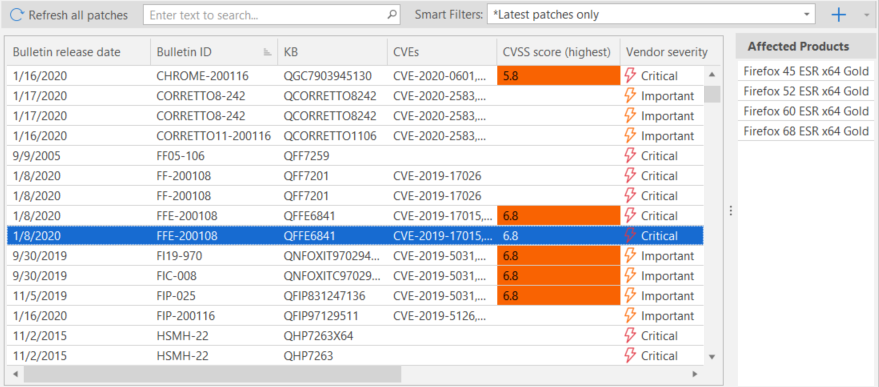
Task: Click the vertical dots panel splitter handle
Action: point(730,211)
